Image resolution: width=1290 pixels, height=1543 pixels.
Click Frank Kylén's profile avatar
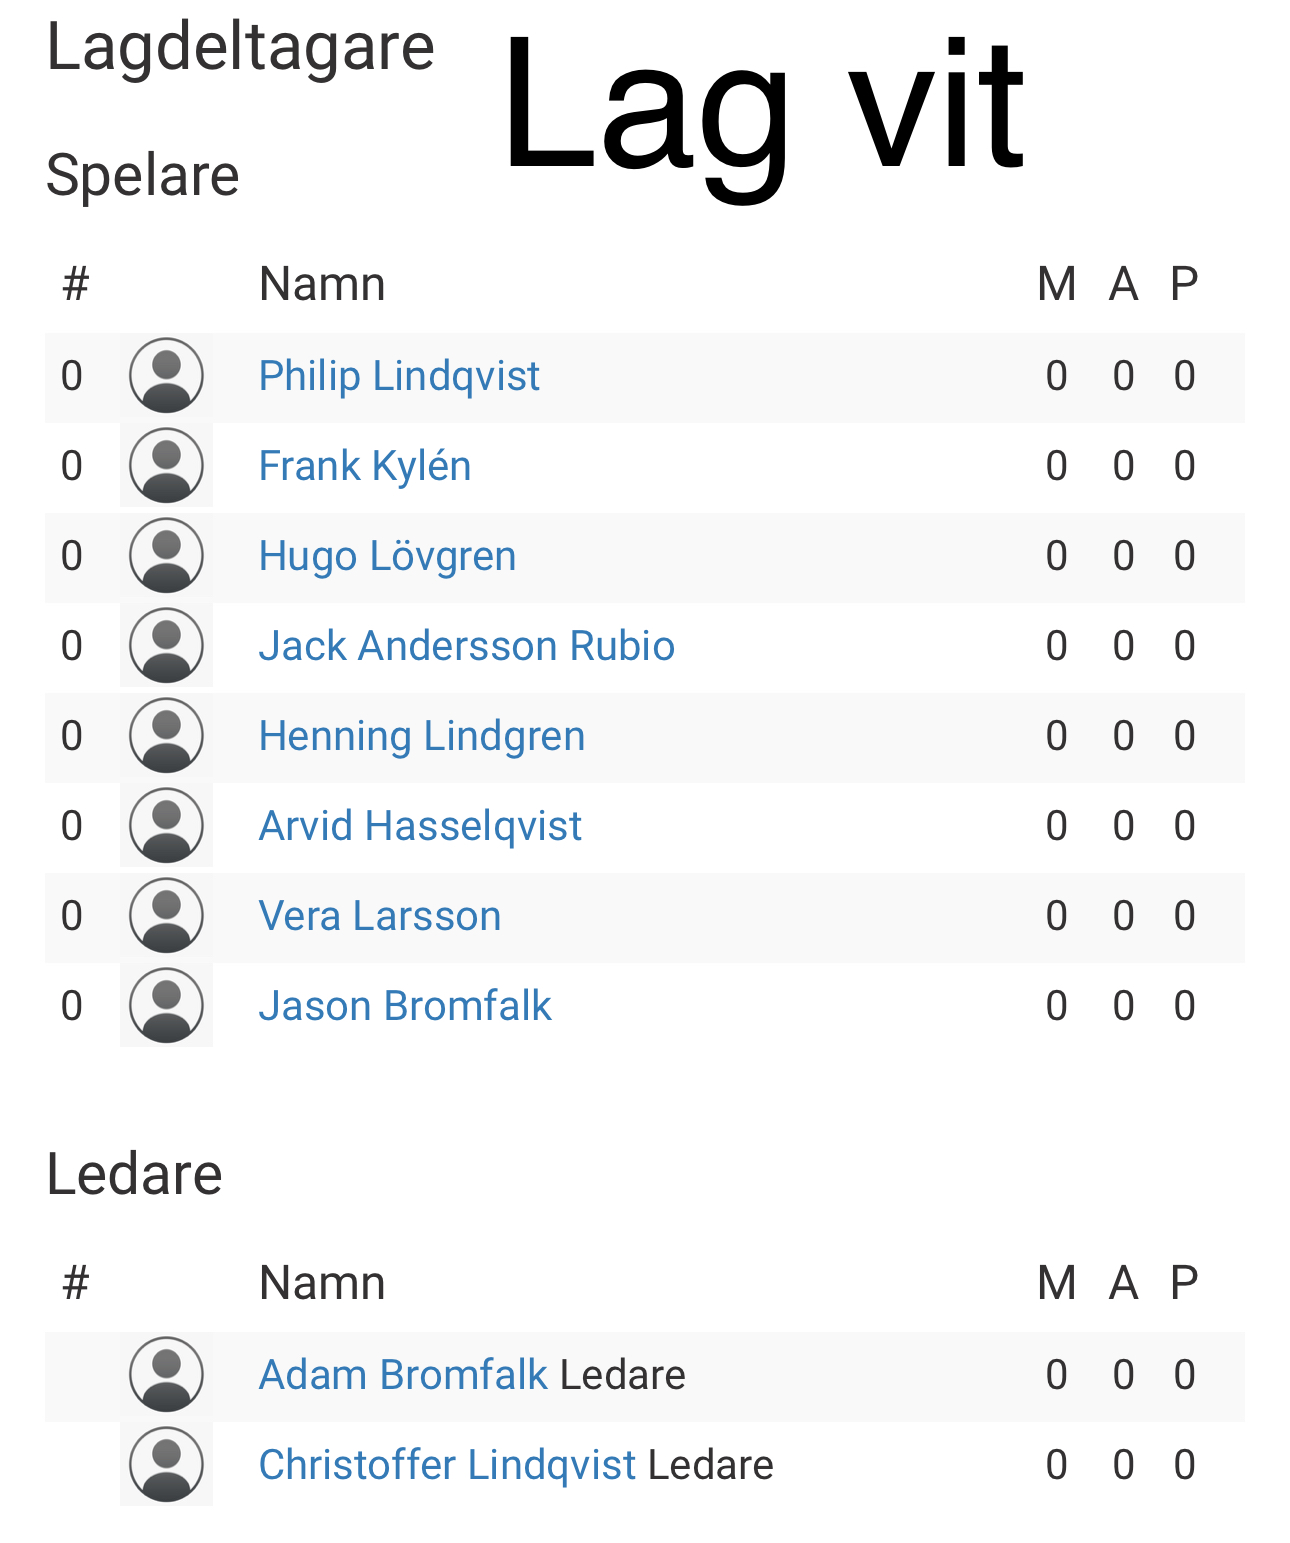tap(166, 466)
